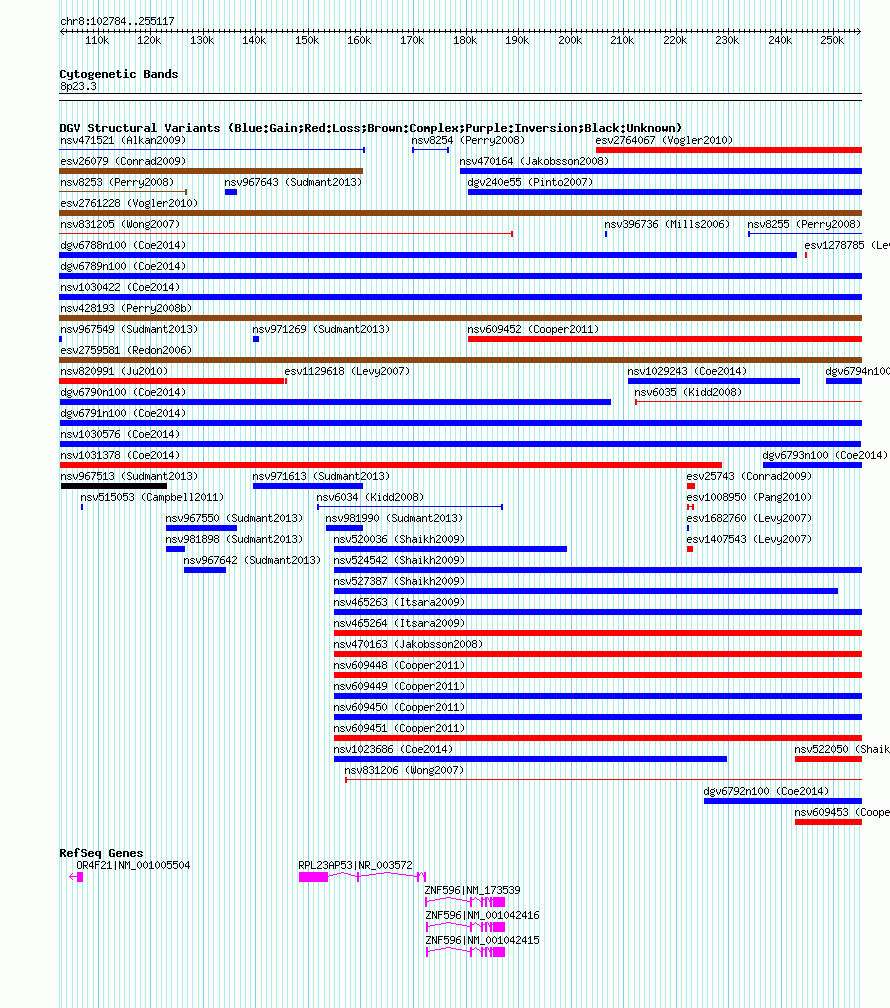Screen dimensions: 890x1008
Task: Select the dgv240e55 (Pinto2007) label
Action: coord(530,183)
